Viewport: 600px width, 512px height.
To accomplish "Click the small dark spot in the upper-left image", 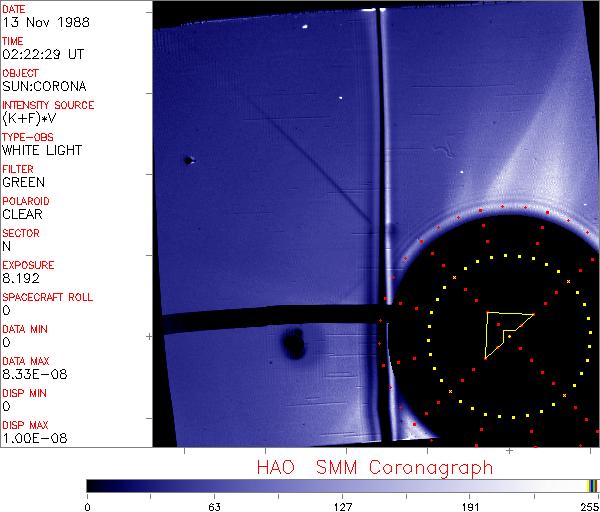I will point(188,160).
